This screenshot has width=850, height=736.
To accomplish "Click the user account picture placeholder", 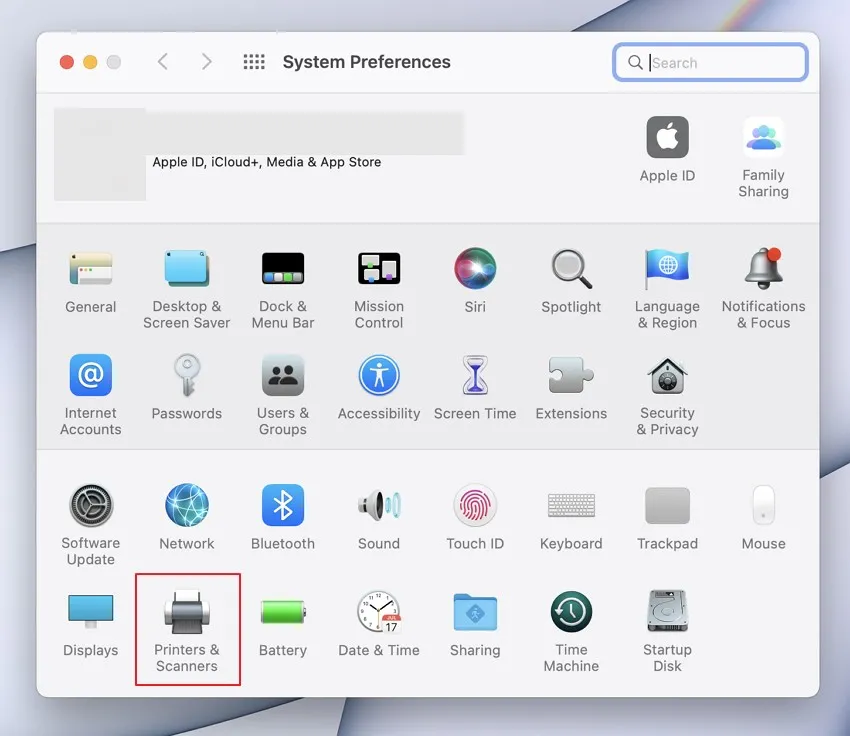I will (x=100, y=154).
